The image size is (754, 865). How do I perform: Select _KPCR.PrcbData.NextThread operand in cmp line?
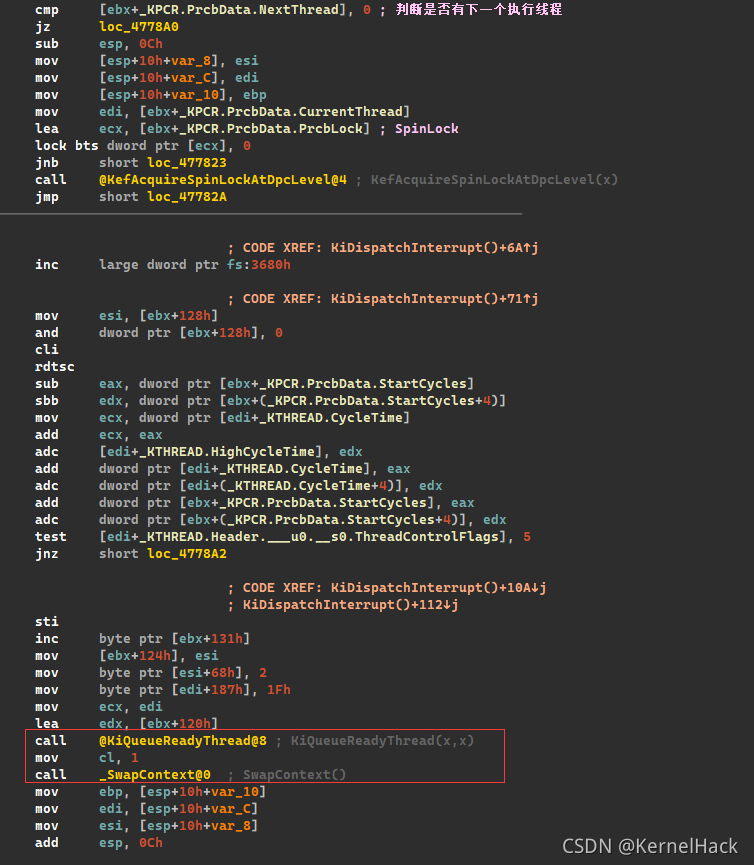click(223, 9)
